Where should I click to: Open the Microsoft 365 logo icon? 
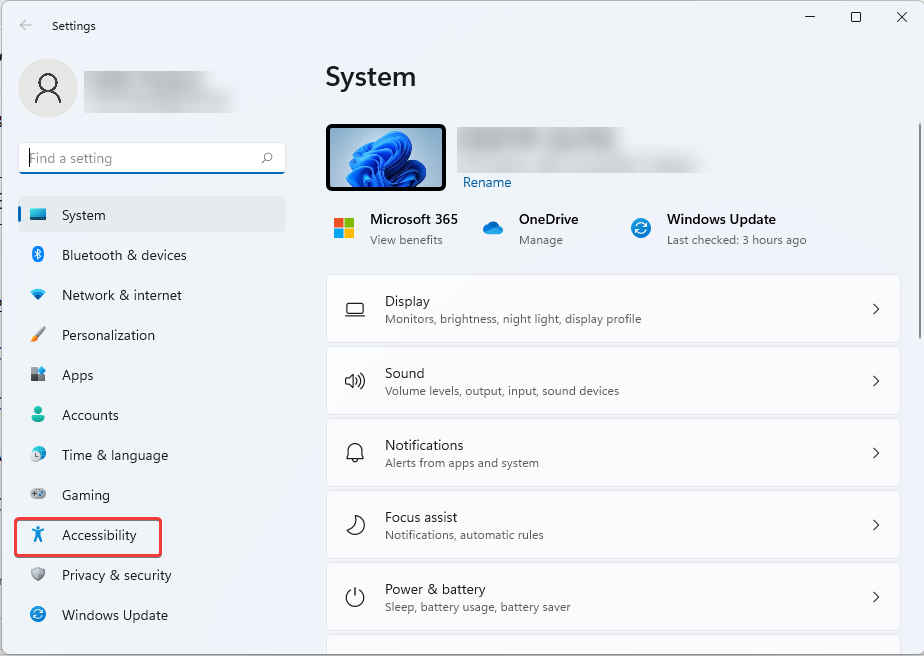[x=344, y=228]
